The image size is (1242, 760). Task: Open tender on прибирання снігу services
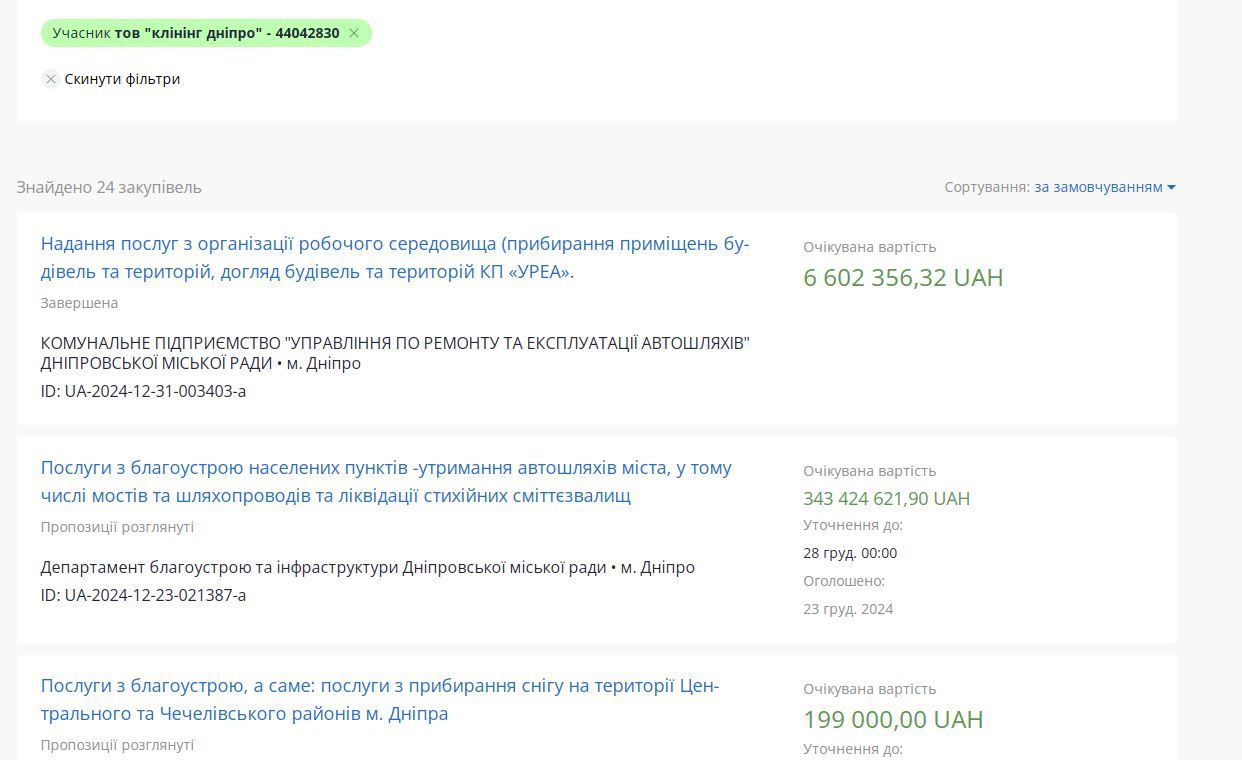pyautogui.click(x=380, y=700)
